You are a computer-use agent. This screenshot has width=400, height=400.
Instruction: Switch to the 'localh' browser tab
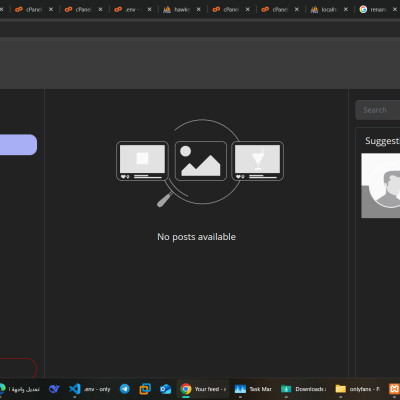point(324,9)
